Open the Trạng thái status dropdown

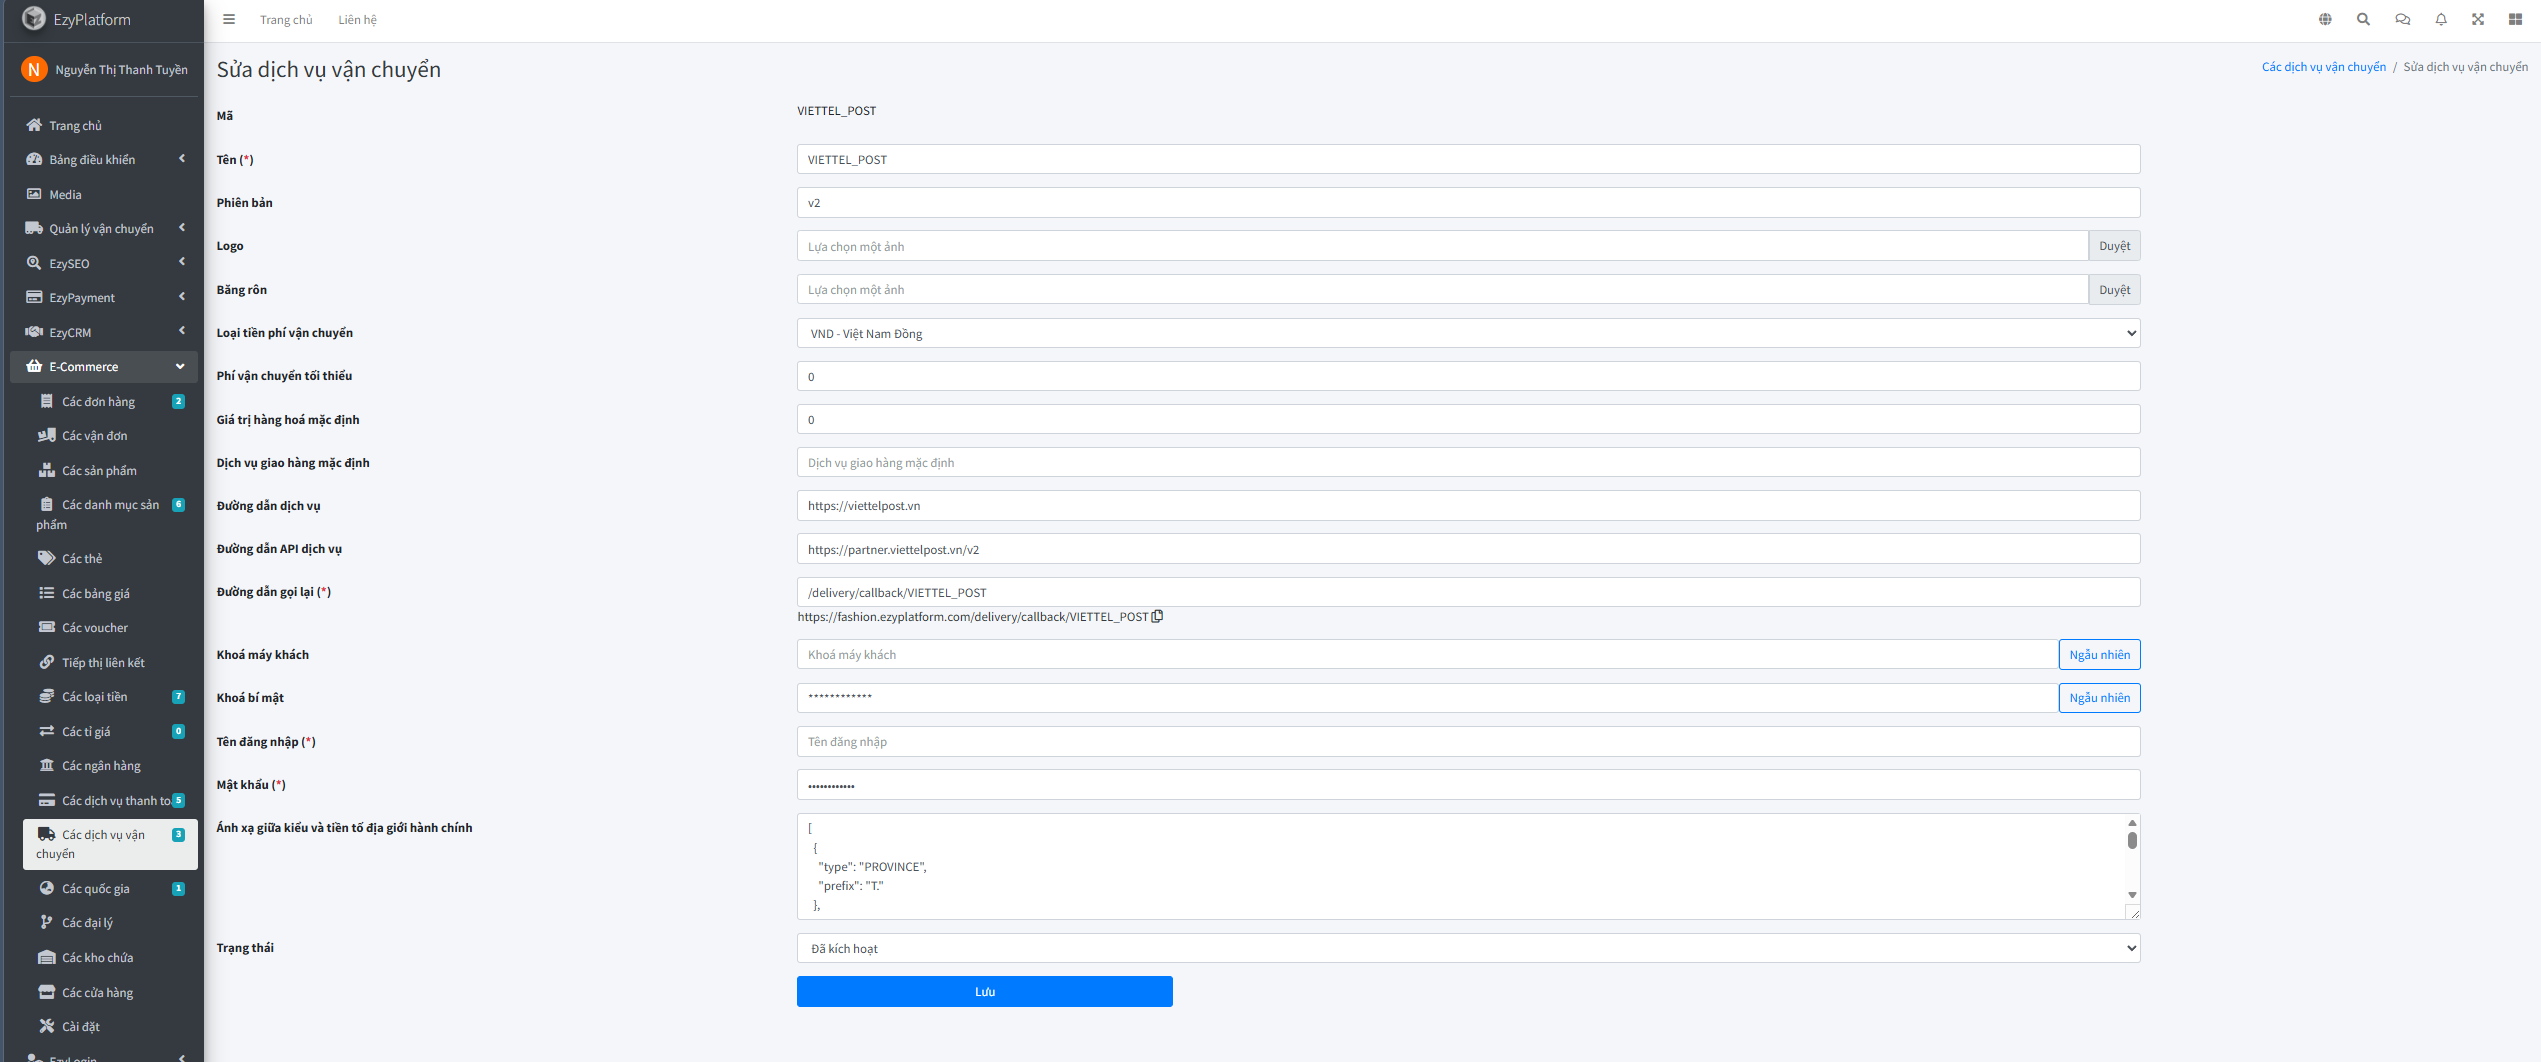pyautogui.click(x=1467, y=948)
